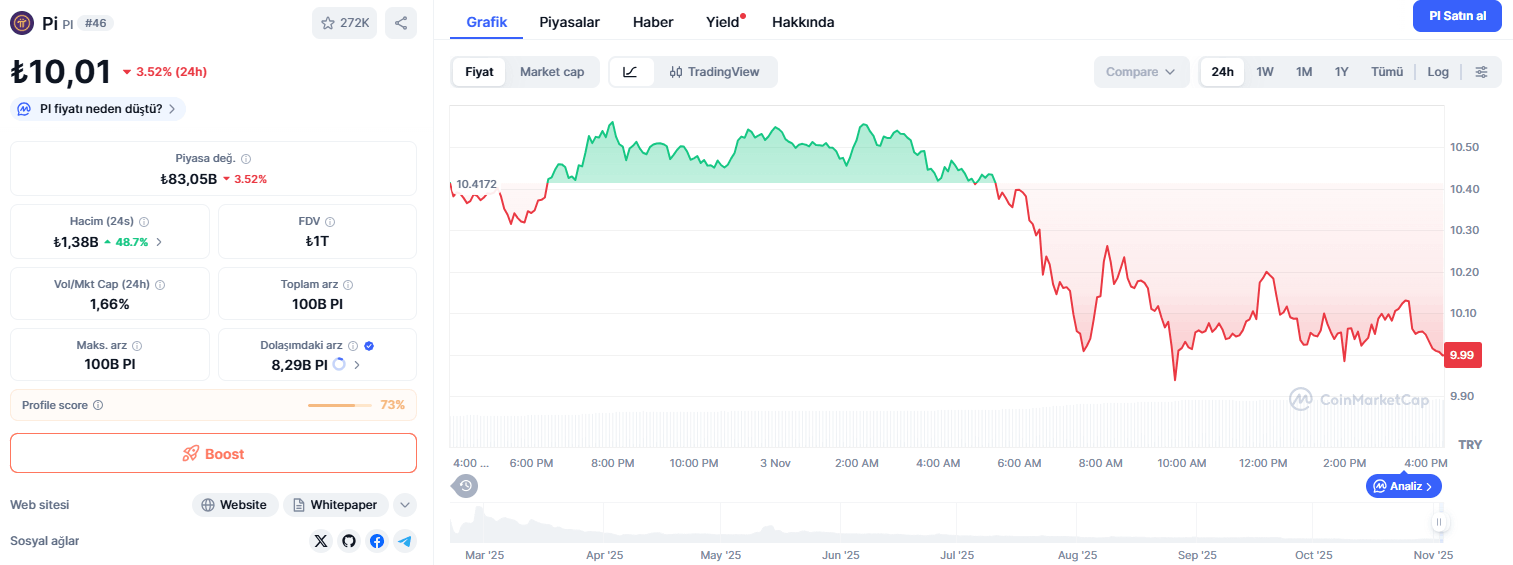This screenshot has width=1513, height=565.
Task: Open info icon next to Toplam arz
Action: point(348,284)
